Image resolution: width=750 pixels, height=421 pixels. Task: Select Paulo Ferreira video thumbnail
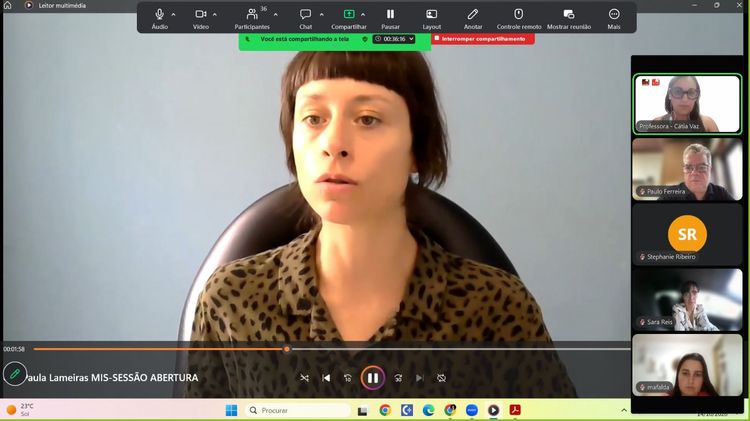(687, 169)
